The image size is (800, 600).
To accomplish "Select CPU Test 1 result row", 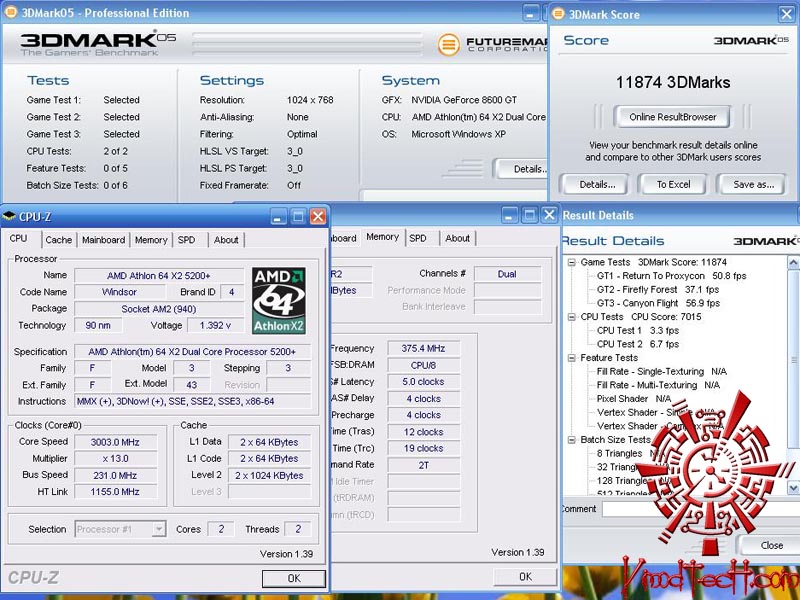I will (638, 330).
